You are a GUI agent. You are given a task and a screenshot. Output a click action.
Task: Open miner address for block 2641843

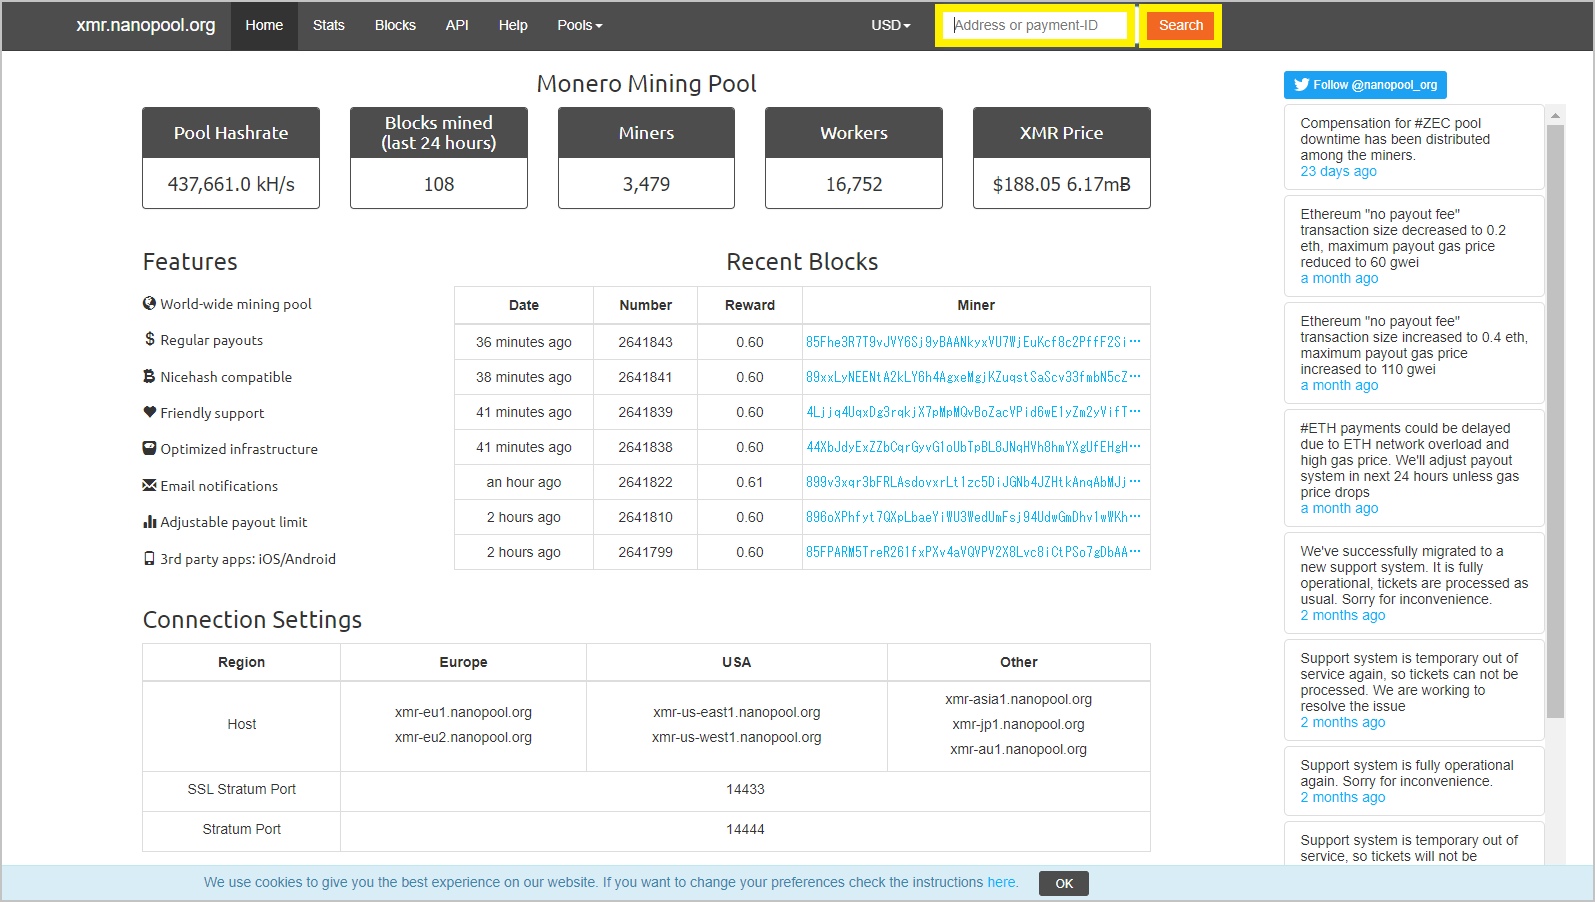pos(973,342)
